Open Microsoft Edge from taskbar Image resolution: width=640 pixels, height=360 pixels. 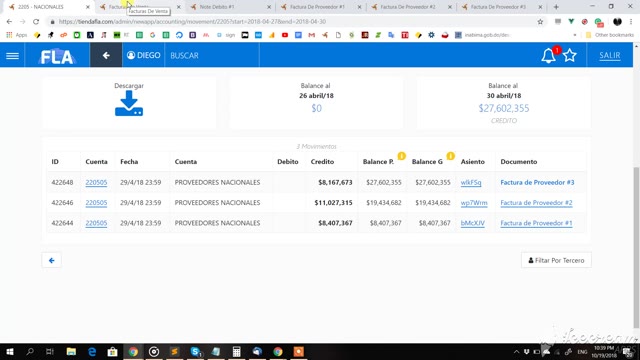point(92,351)
